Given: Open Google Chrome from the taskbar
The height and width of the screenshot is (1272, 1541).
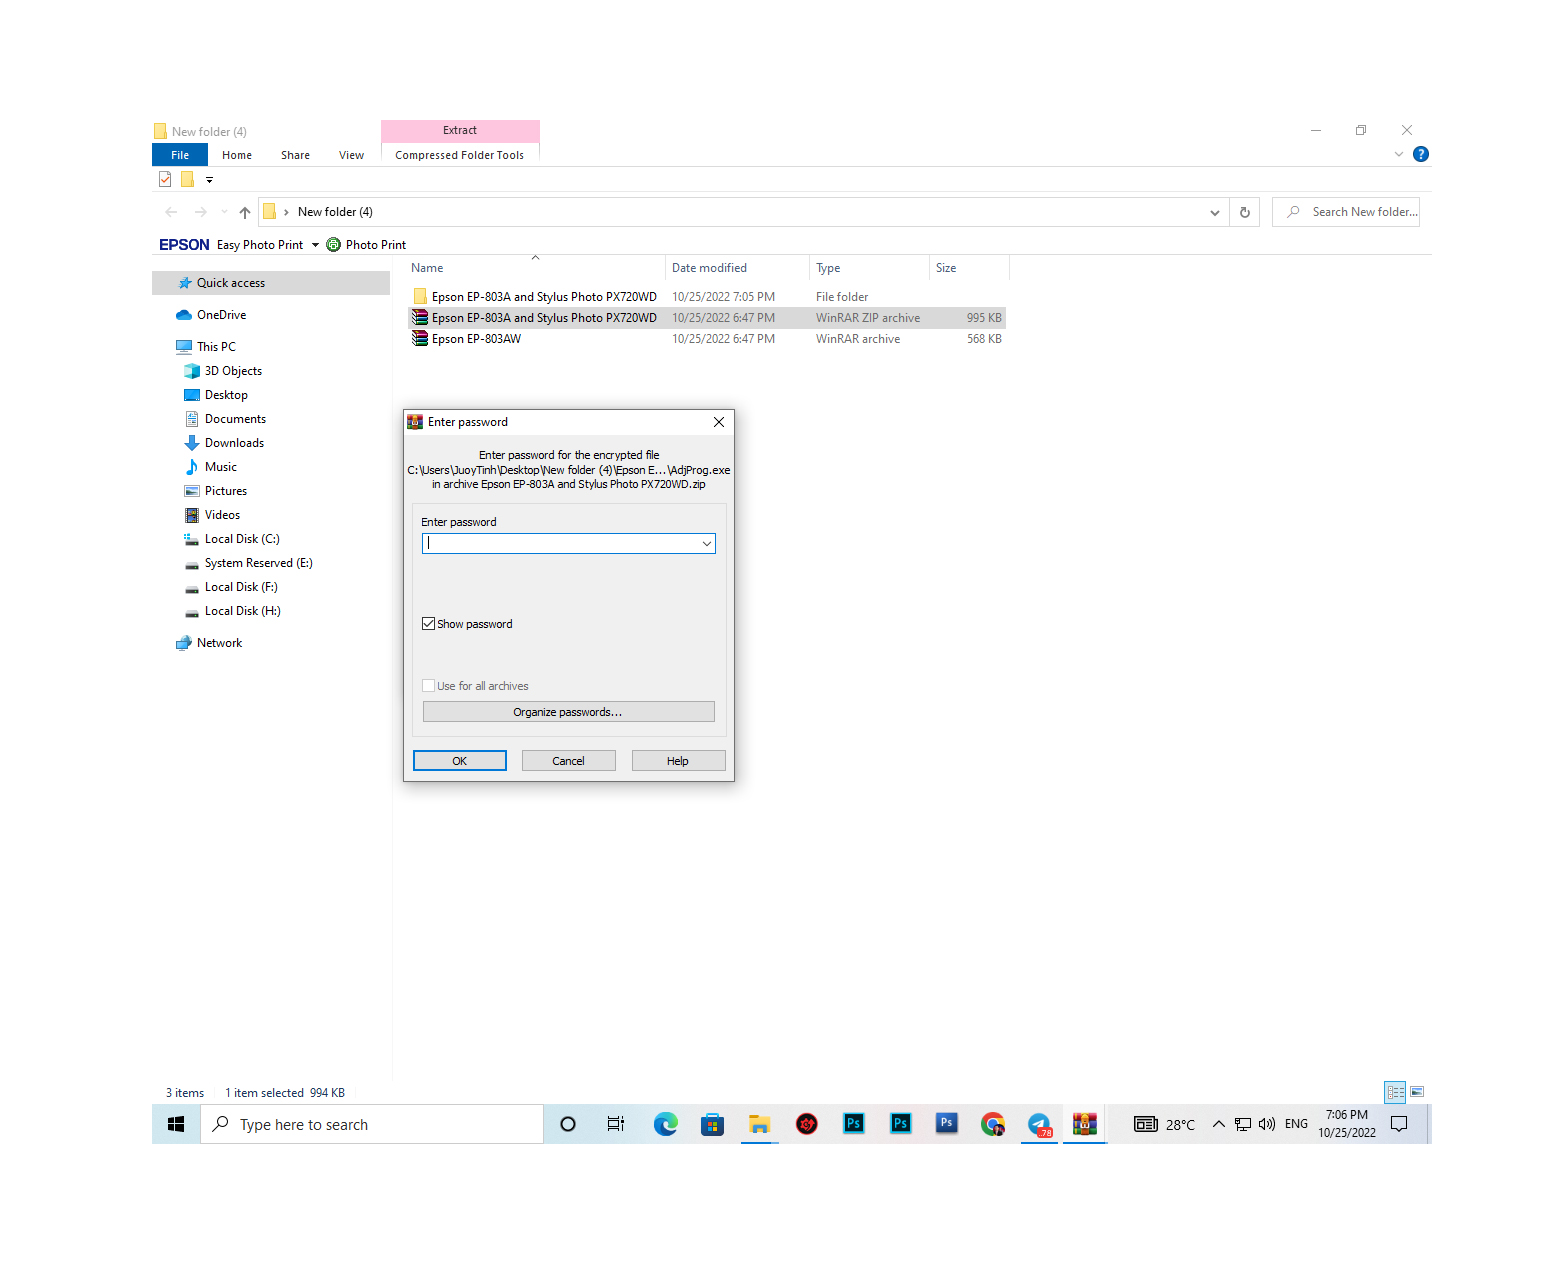Looking at the screenshot, I should 992,1124.
